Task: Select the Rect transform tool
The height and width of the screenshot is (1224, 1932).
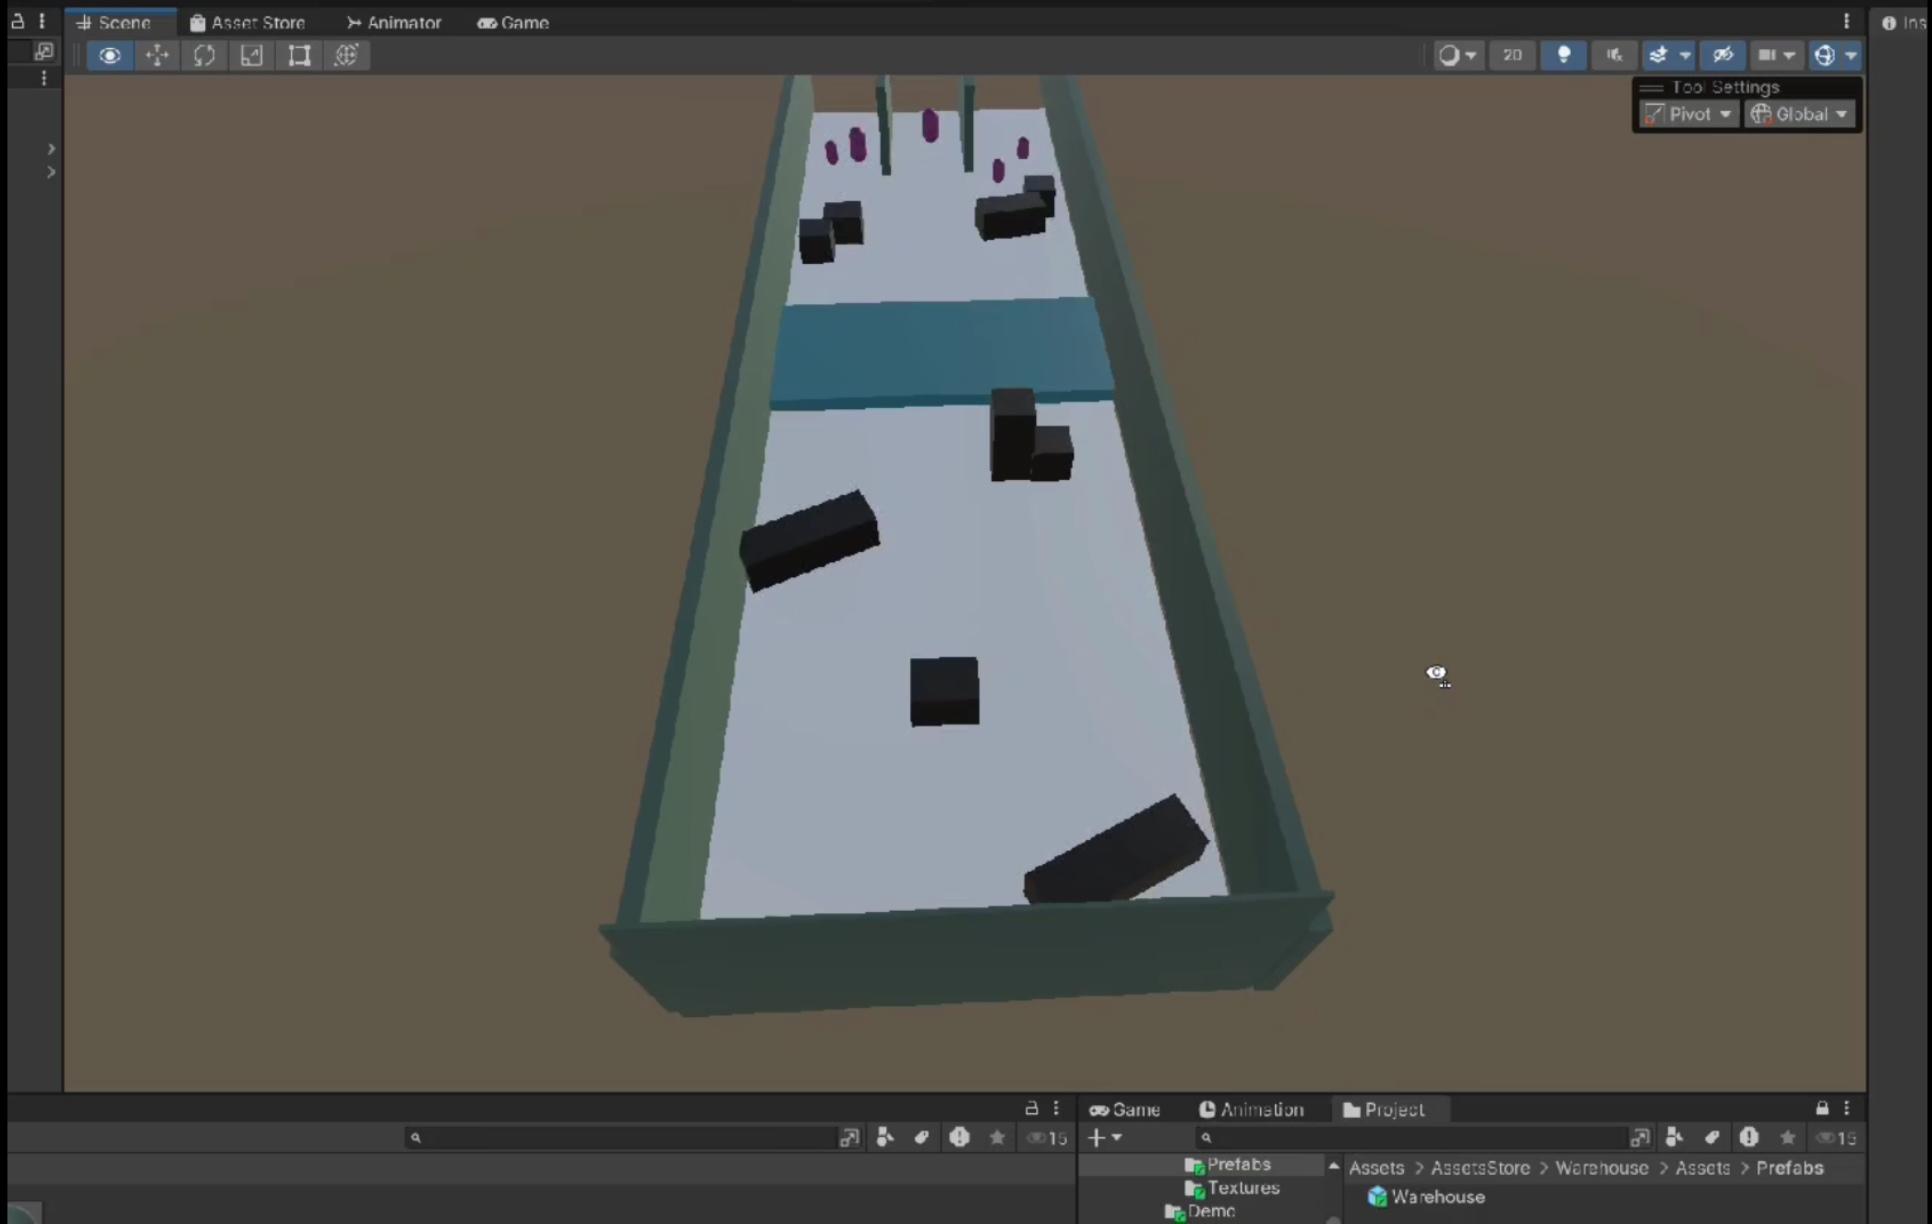Action: coord(299,55)
